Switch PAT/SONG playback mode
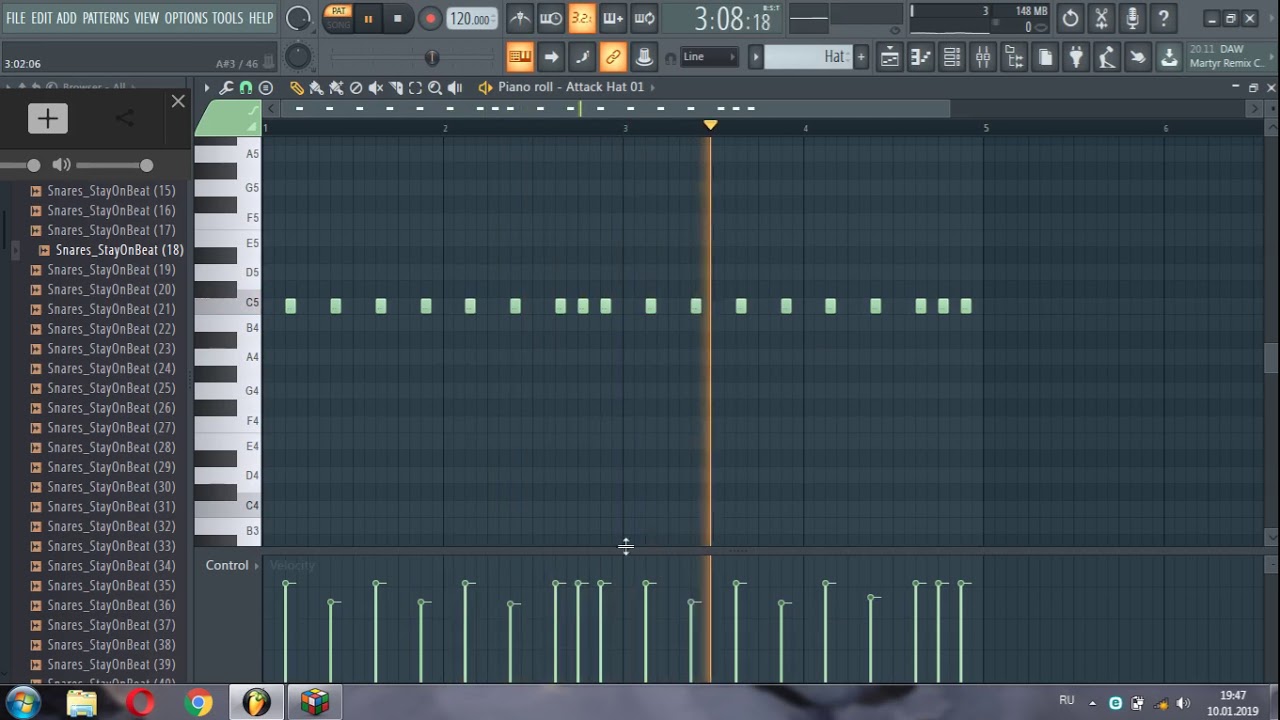The image size is (1280, 720). pos(339,18)
